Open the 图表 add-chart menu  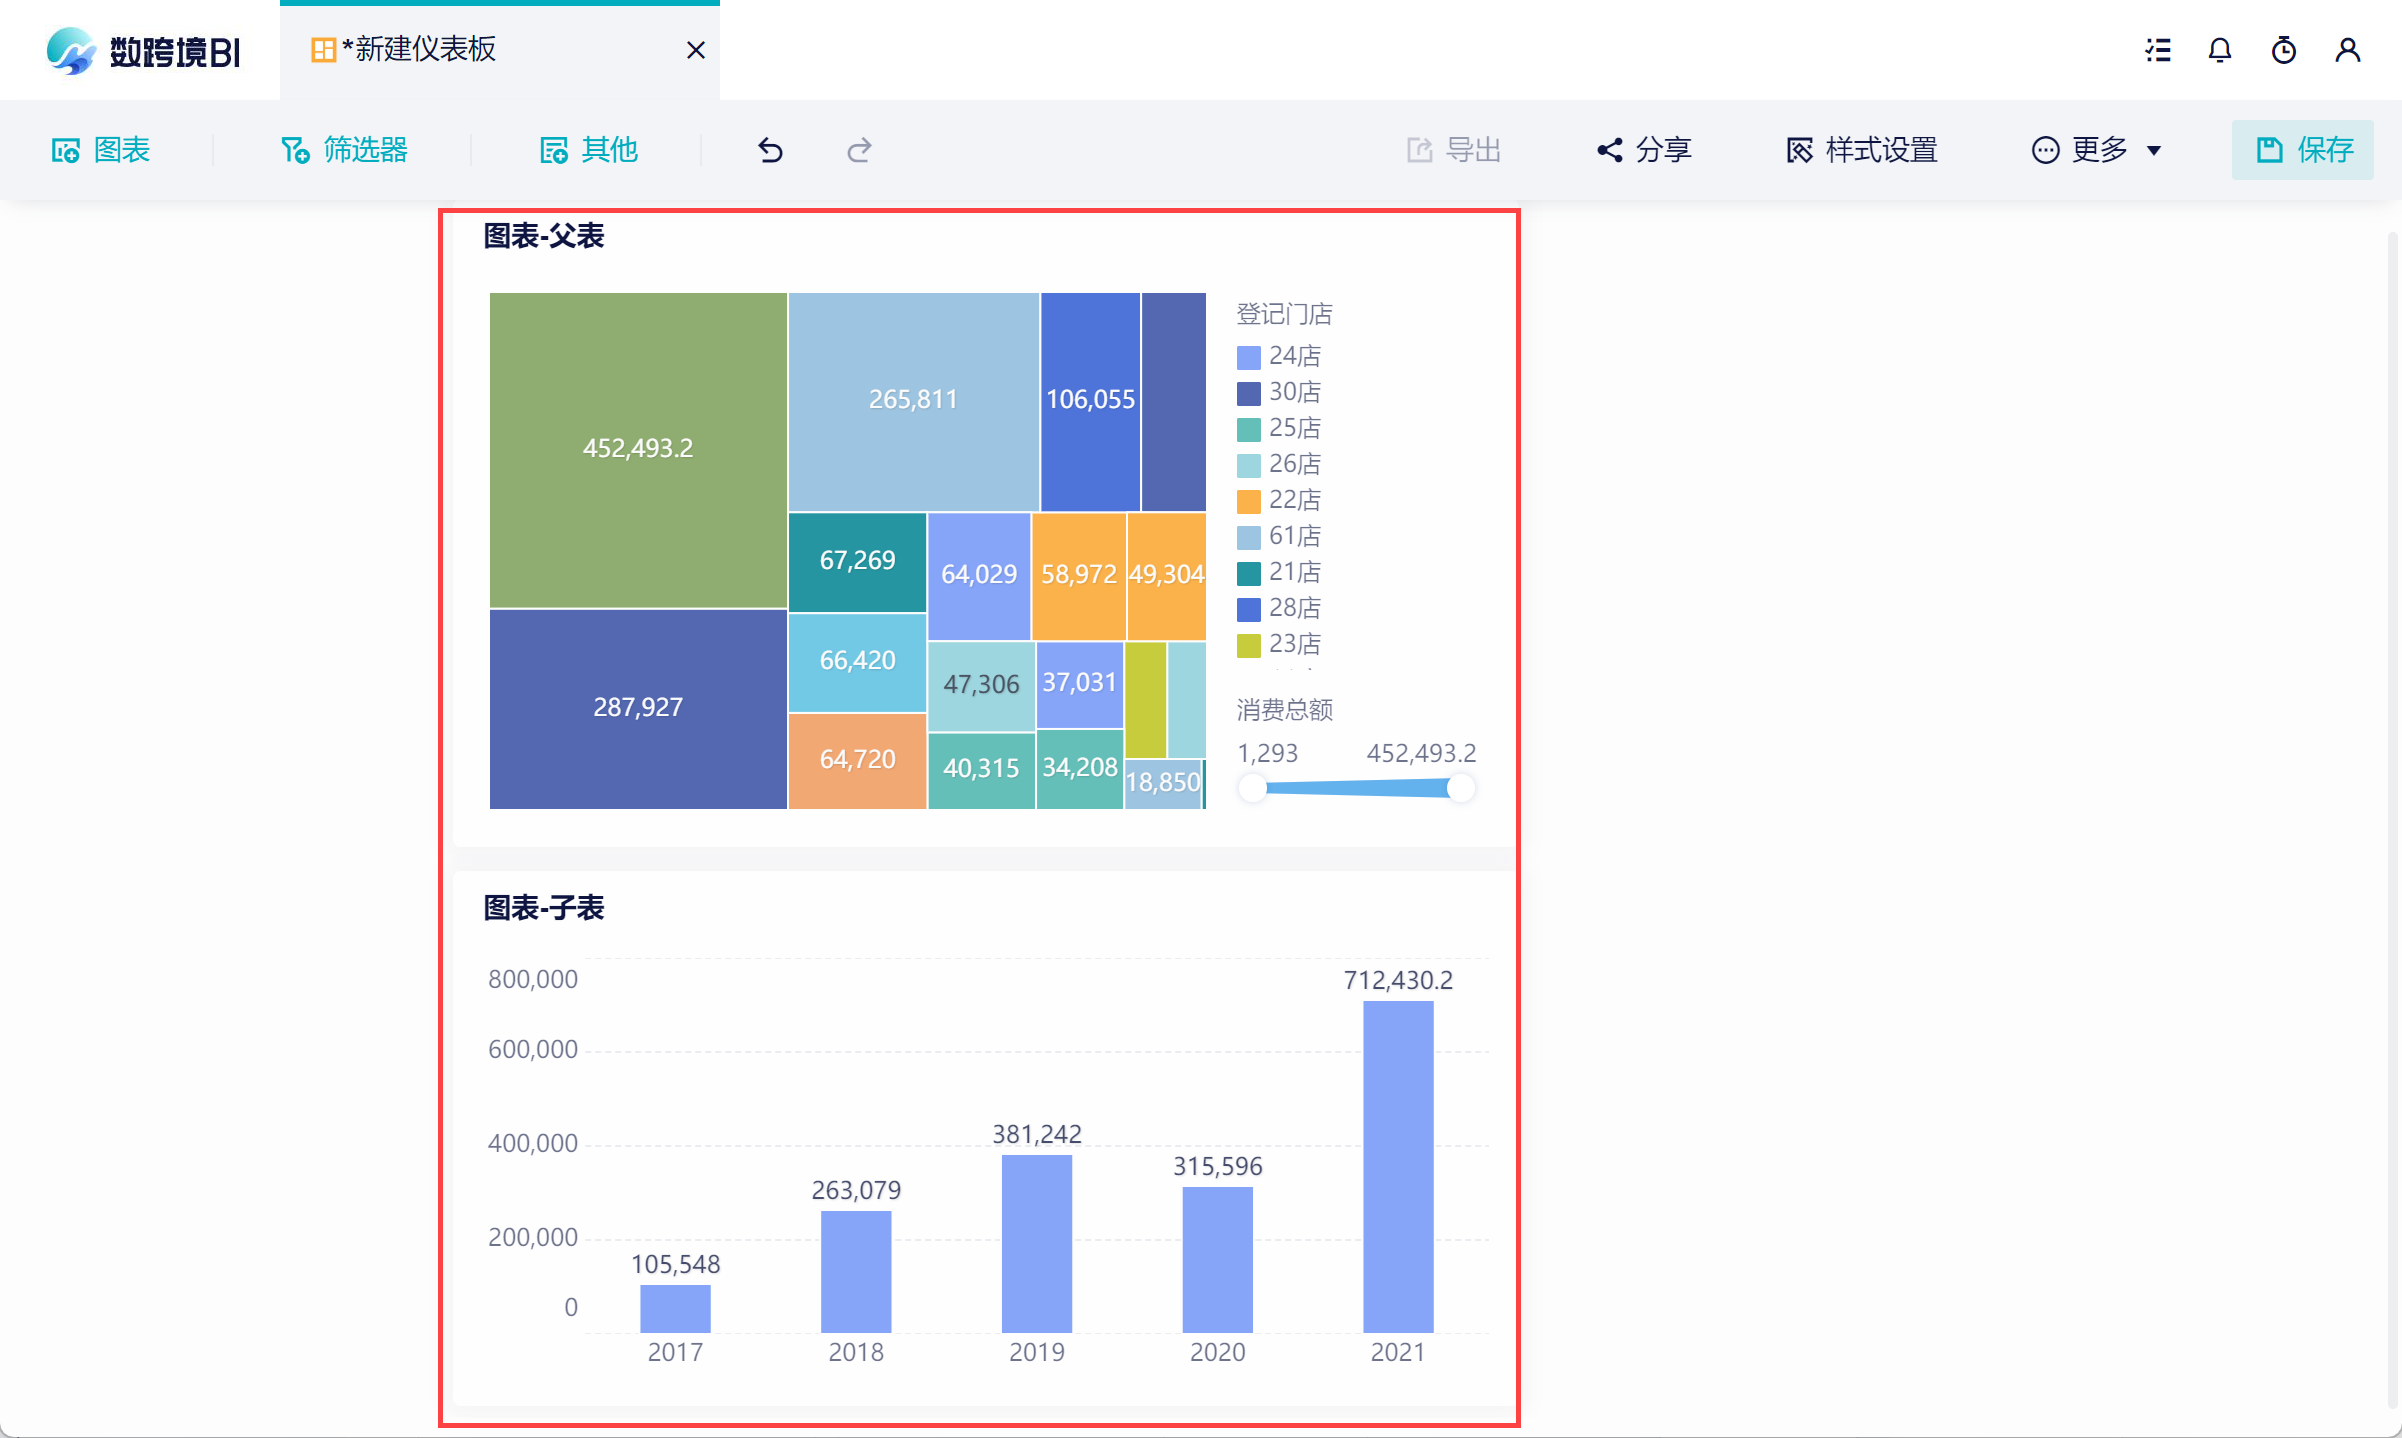point(101,150)
